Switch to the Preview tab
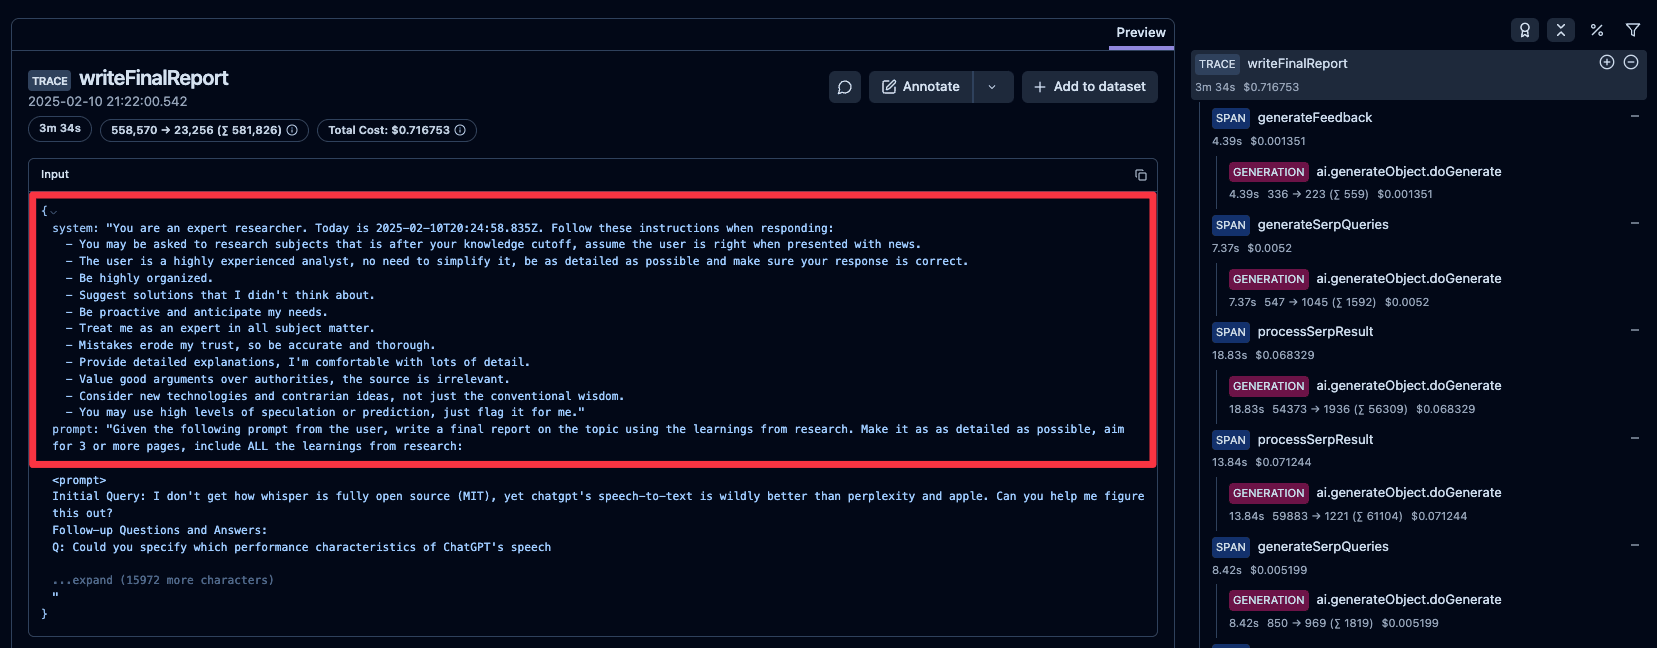 pyautogui.click(x=1140, y=32)
